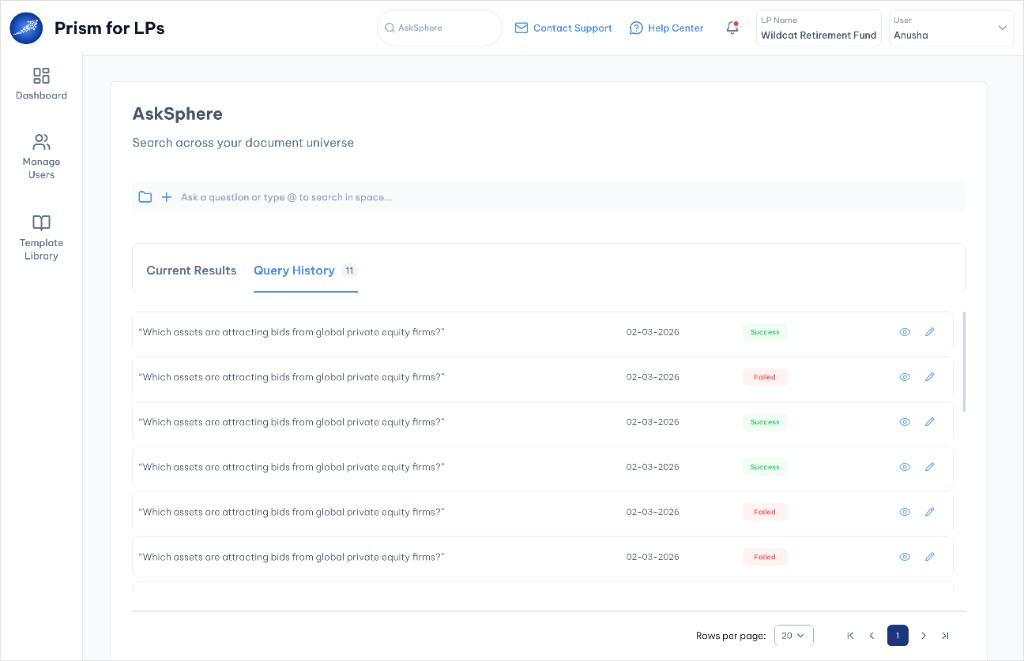Screen dimensions: 1024x661
Task: Open the Help Center link
Action: (x=666, y=28)
